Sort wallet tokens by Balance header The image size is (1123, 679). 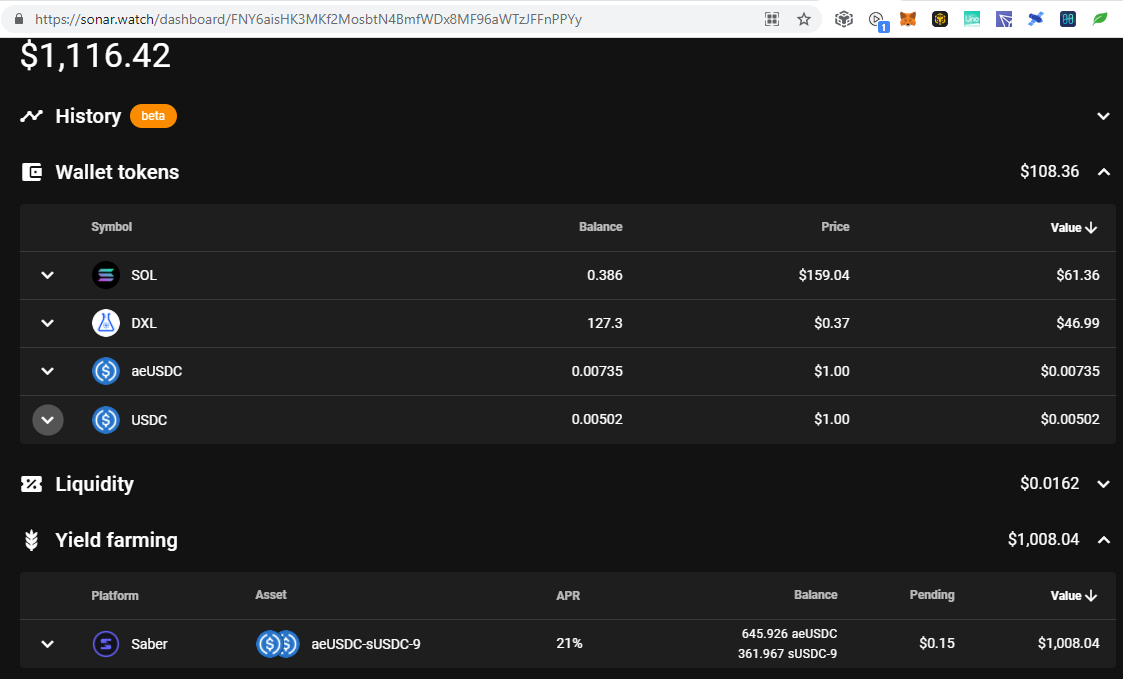[x=600, y=227]
